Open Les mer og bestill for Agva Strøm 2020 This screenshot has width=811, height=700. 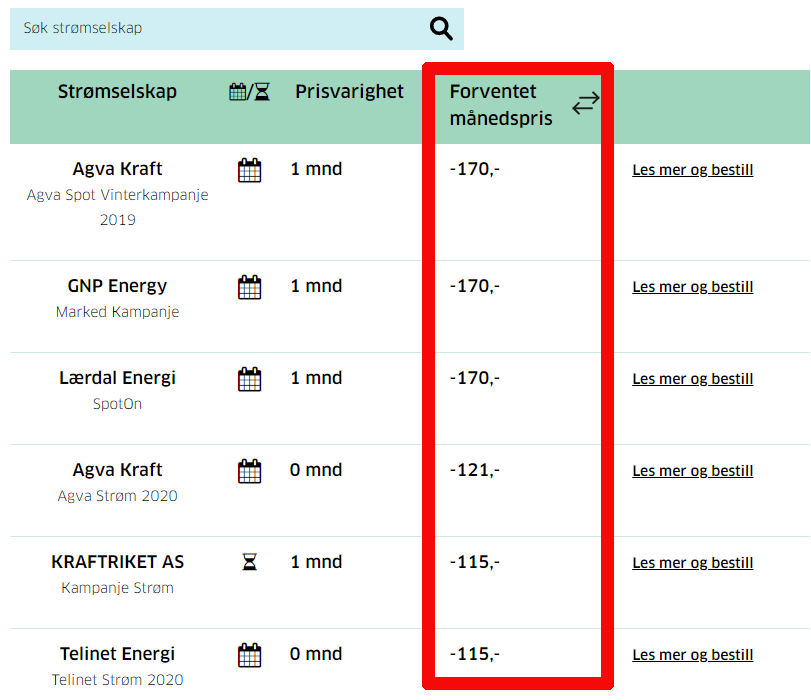[x=693, y=471]
